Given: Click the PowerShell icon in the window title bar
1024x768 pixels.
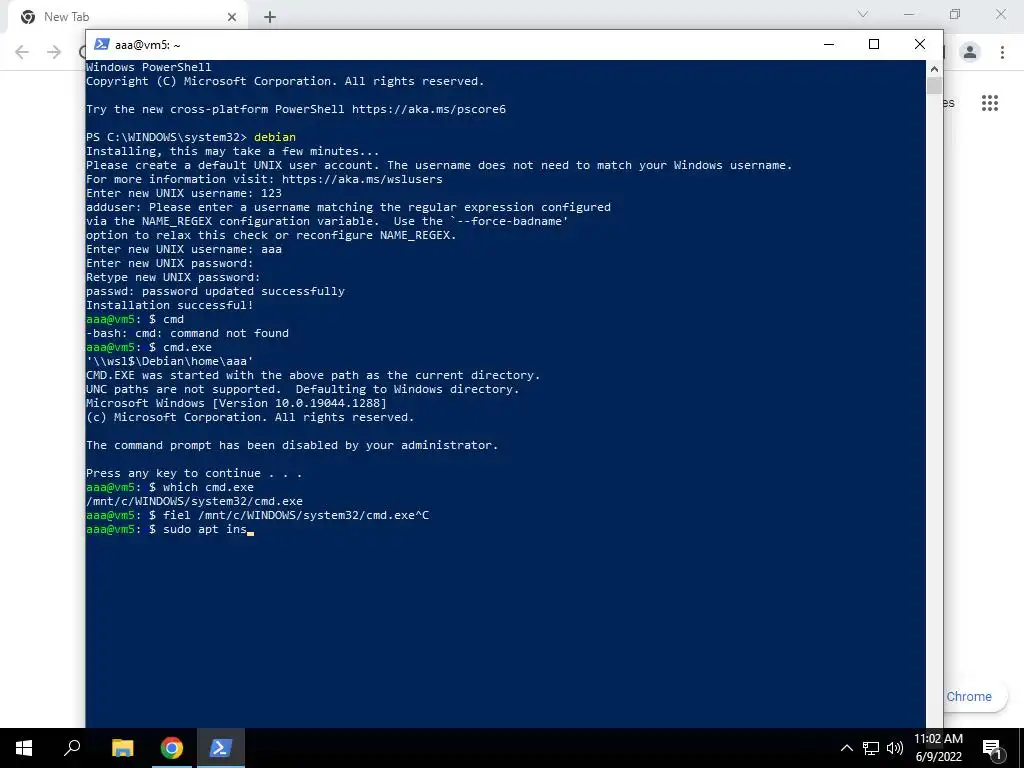Looking at the screenshot, I should tap(101, 44).
